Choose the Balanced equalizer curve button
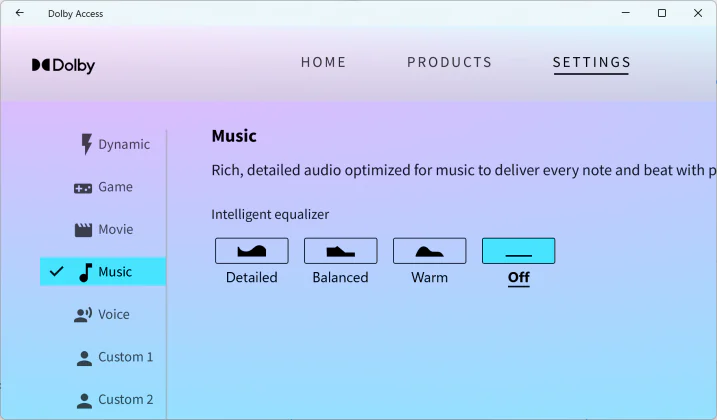The width and height of the screenshot is (717, 420). click(341, 251)
